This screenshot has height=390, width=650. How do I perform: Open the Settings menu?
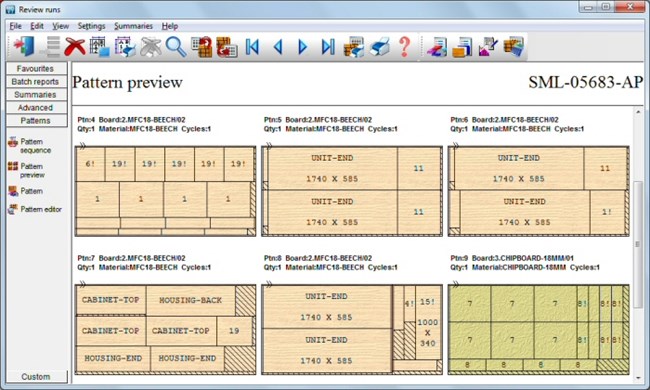(x=92, y=26)
